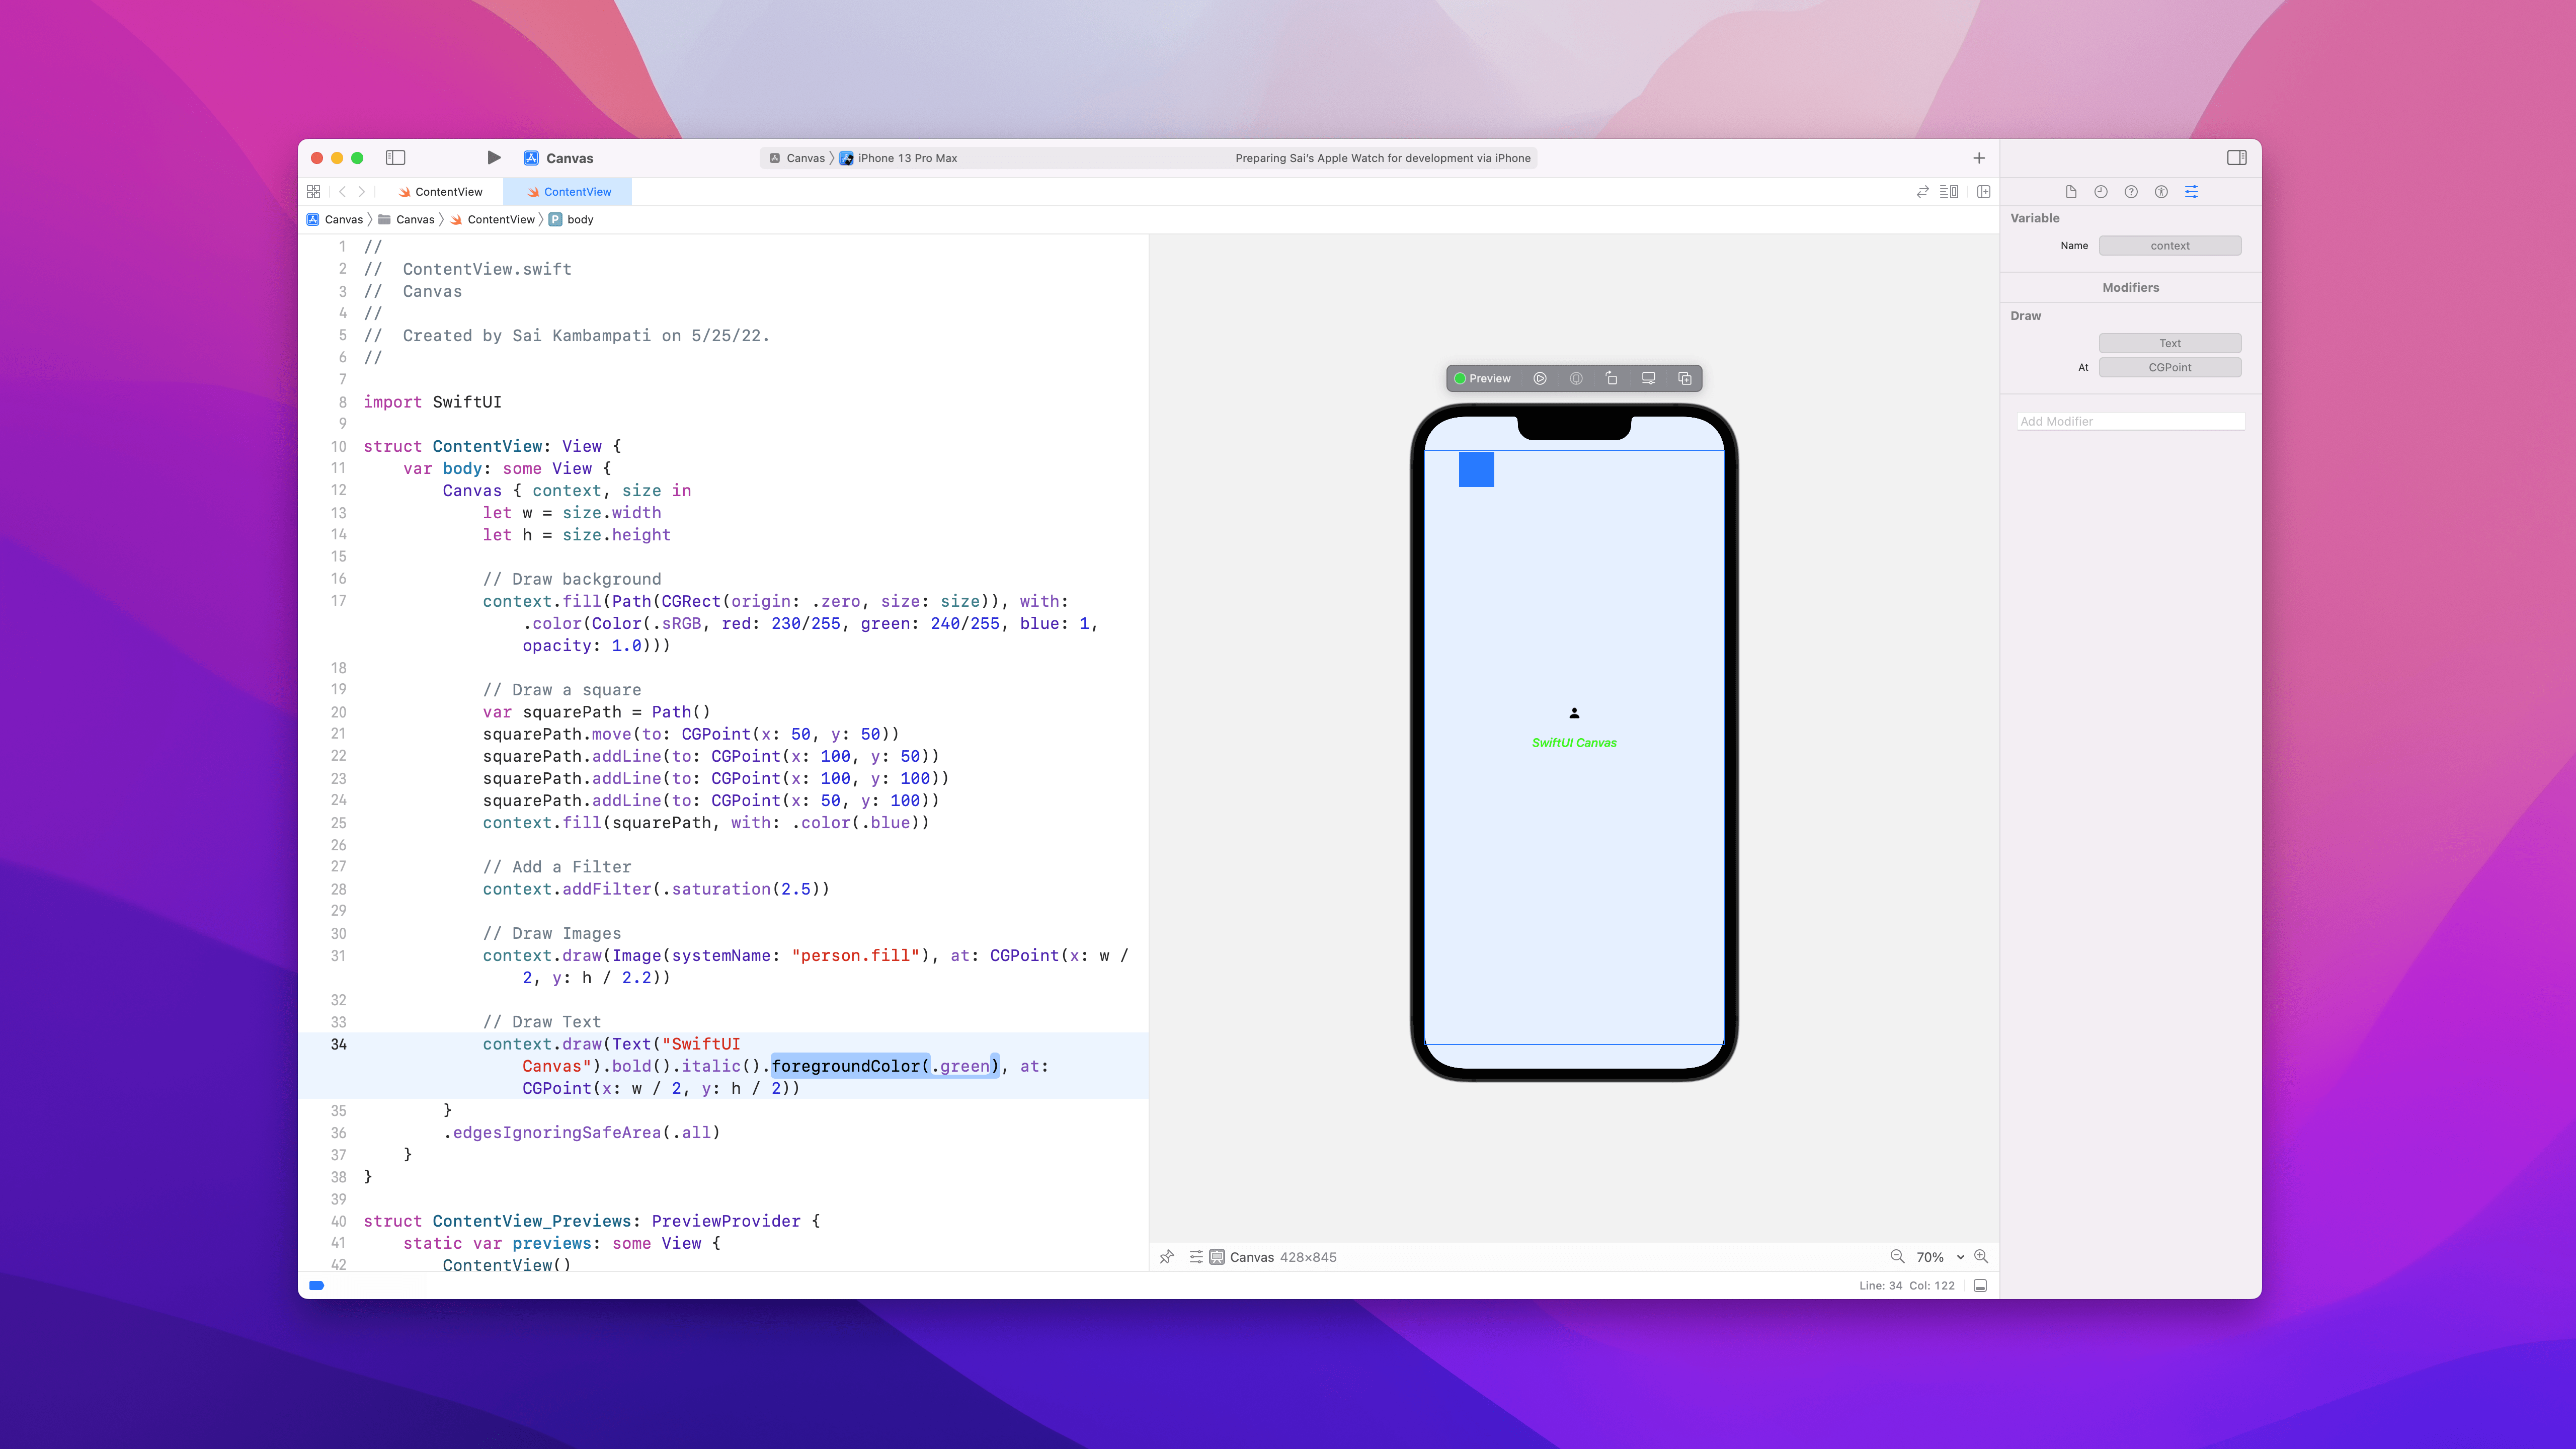The width and height of the screenshot is (2576, 1449).
Task: Open the iPhone 13 Pro Max destination selector
Action: 906,158
